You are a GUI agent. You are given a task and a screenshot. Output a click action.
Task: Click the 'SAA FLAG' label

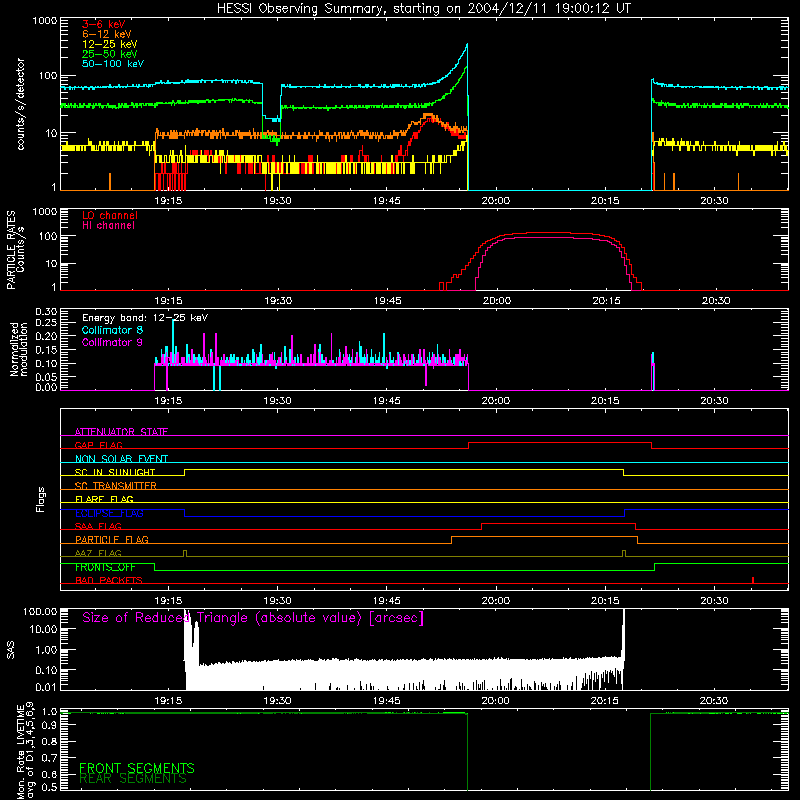click(98, 526)
